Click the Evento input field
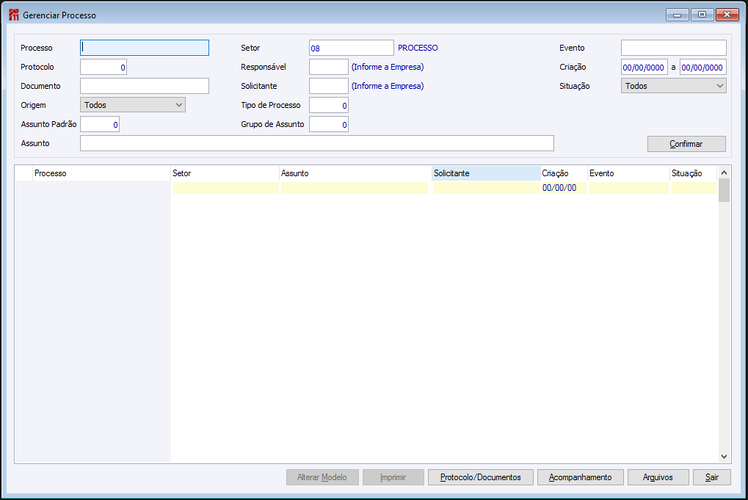This screenshot has height=500, width=748. (674, 48)
